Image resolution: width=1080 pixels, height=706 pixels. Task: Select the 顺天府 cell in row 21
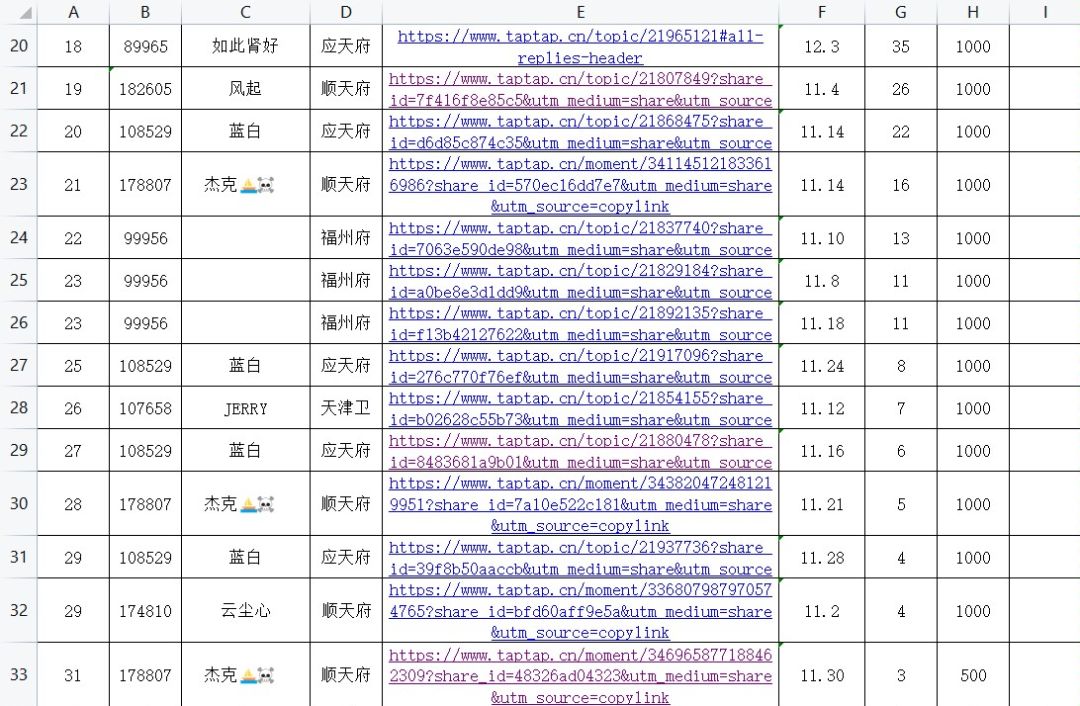tap(346, 89)
